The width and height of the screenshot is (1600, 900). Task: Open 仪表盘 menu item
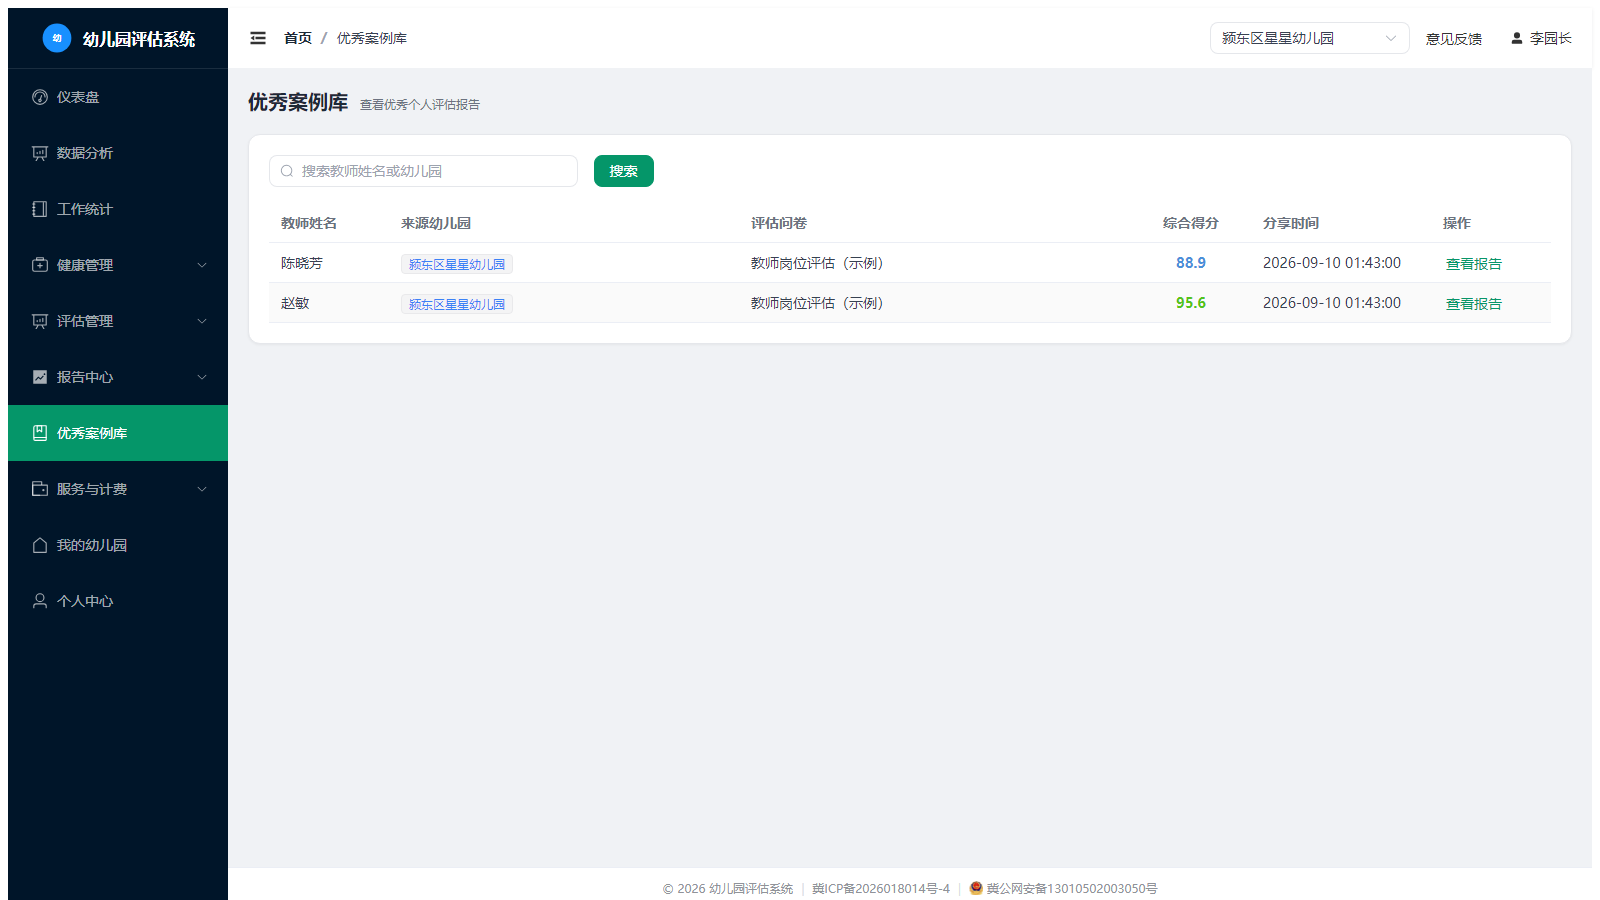pyautogui.click(x=118, y=97)
